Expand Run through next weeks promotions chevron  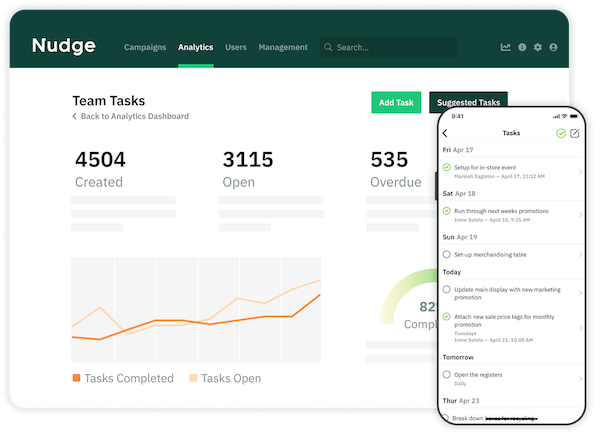pos(580,215)
